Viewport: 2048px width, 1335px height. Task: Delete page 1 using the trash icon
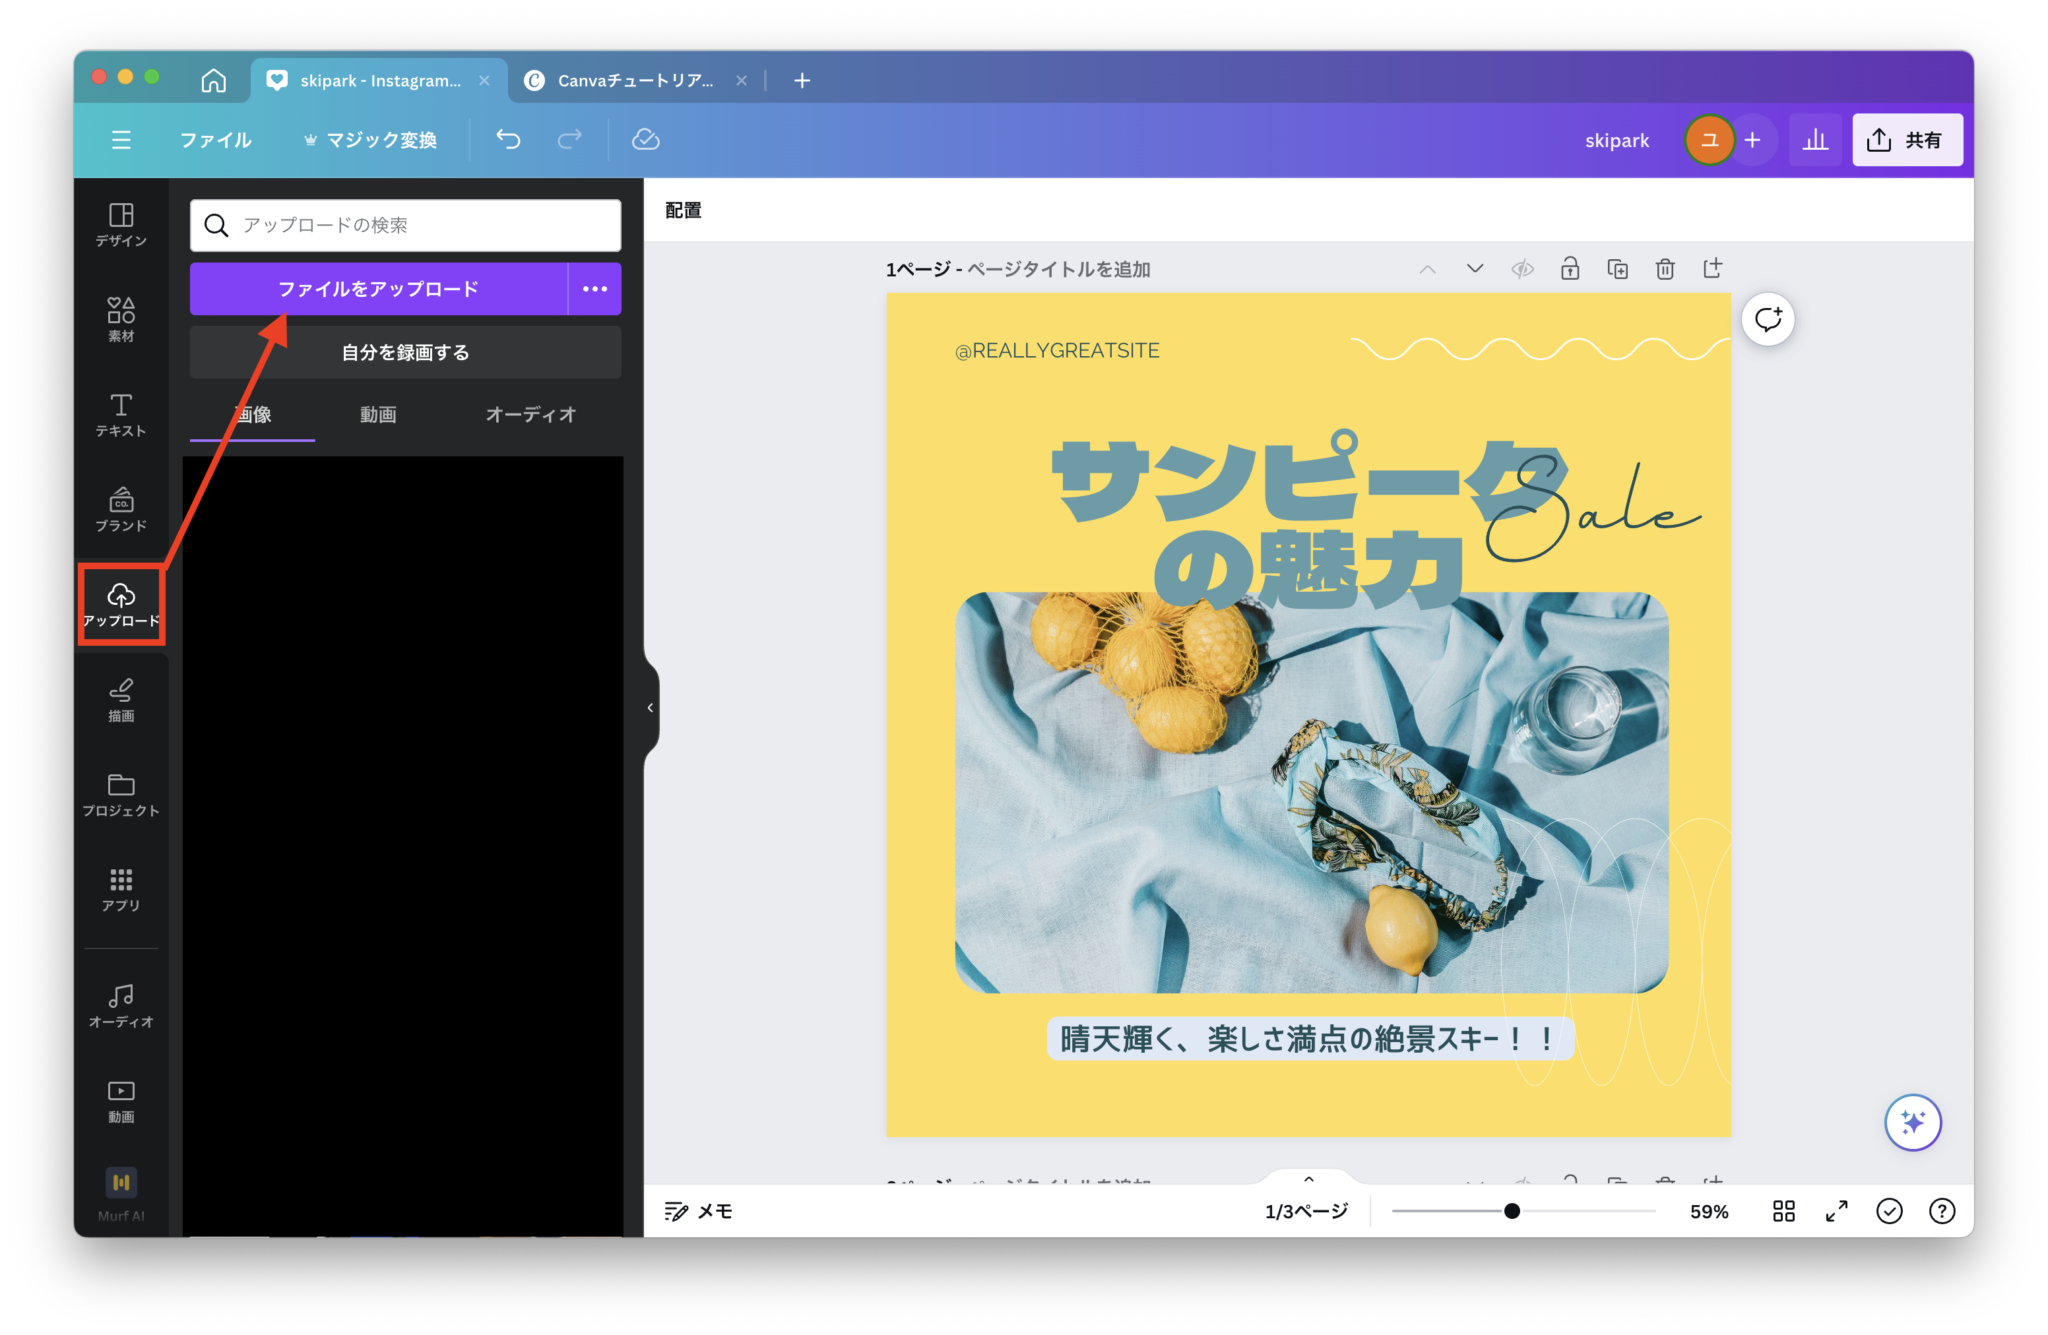pyautogui.click(x=1665, y=268)
